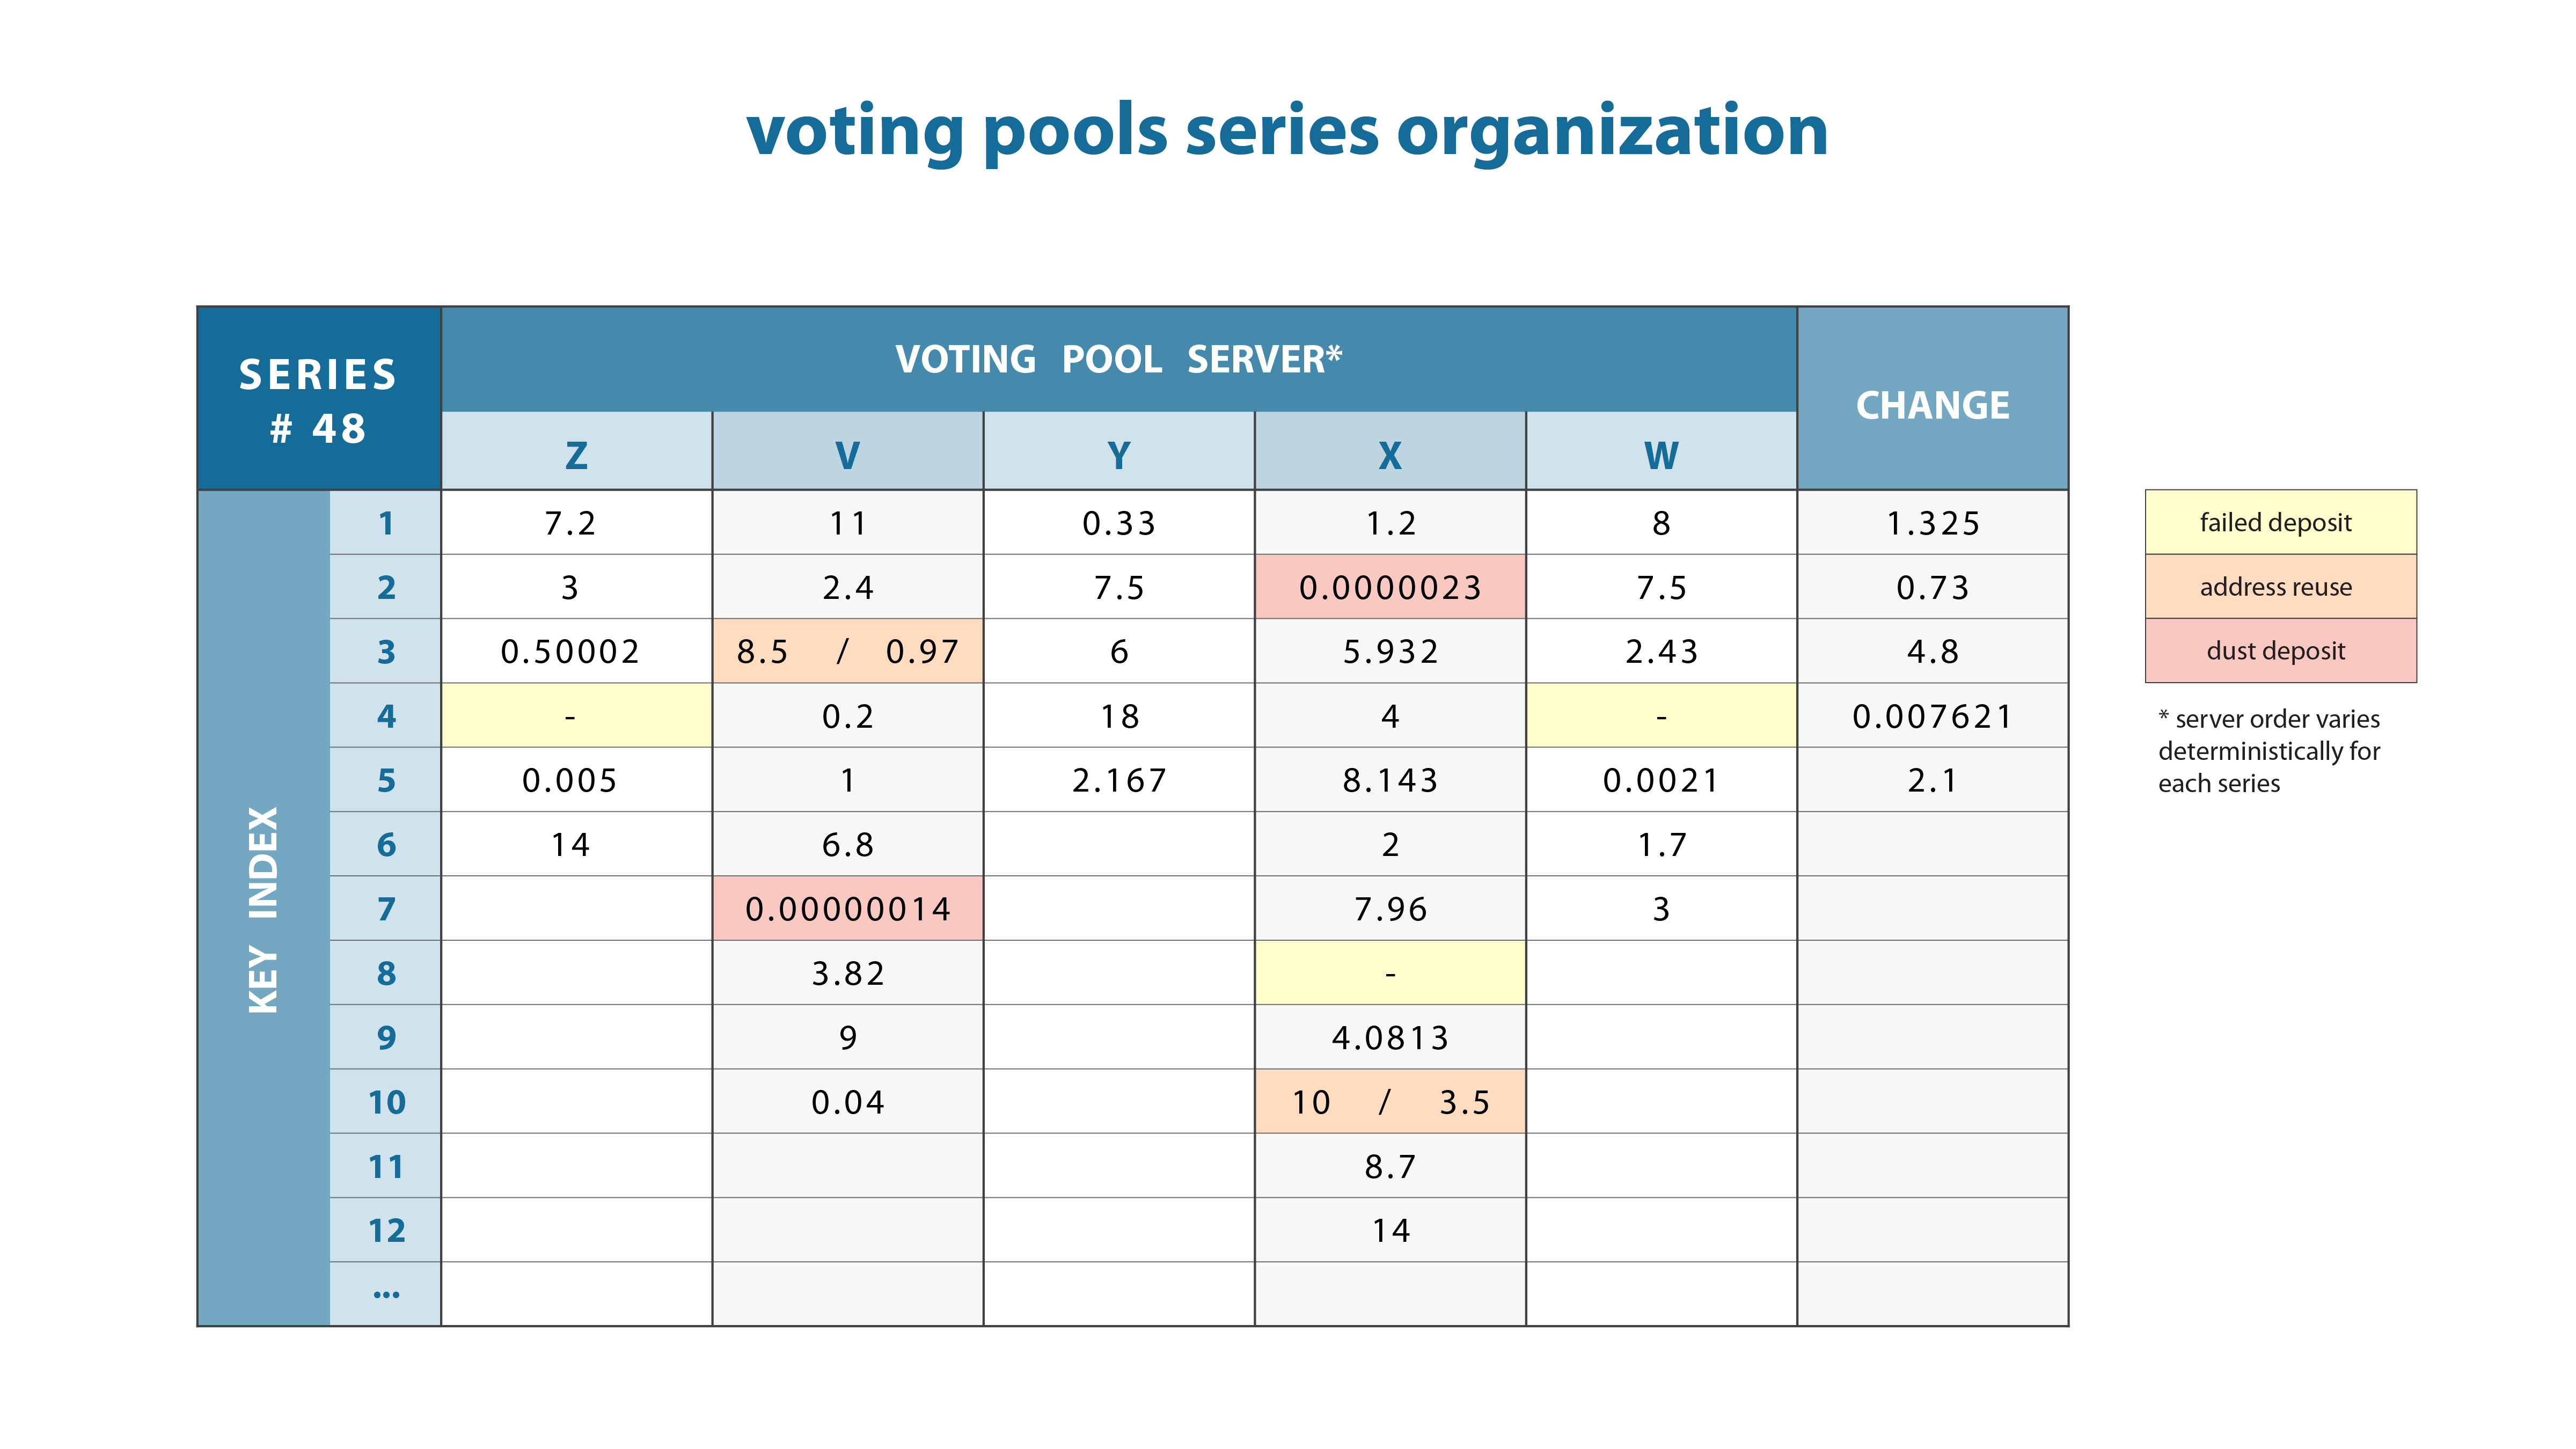The image size is (2576, 1449).
Task: Click the X server column header
Action: pos(1390,456)
